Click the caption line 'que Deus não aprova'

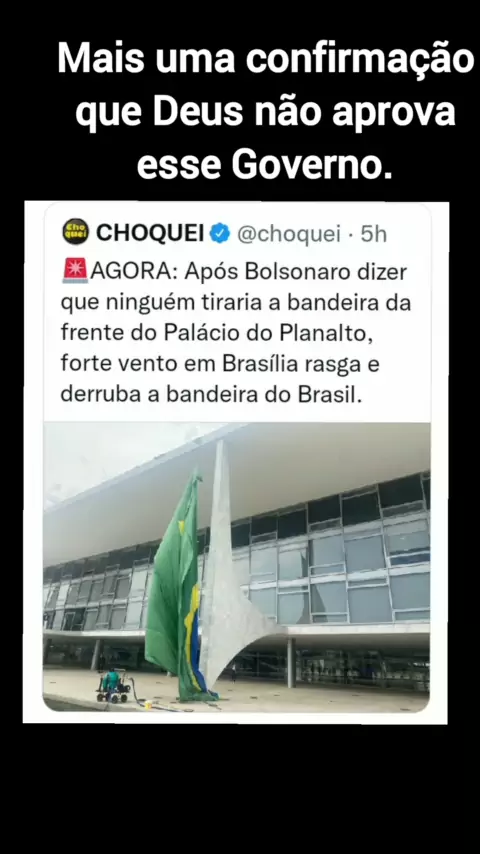(265, 112)
